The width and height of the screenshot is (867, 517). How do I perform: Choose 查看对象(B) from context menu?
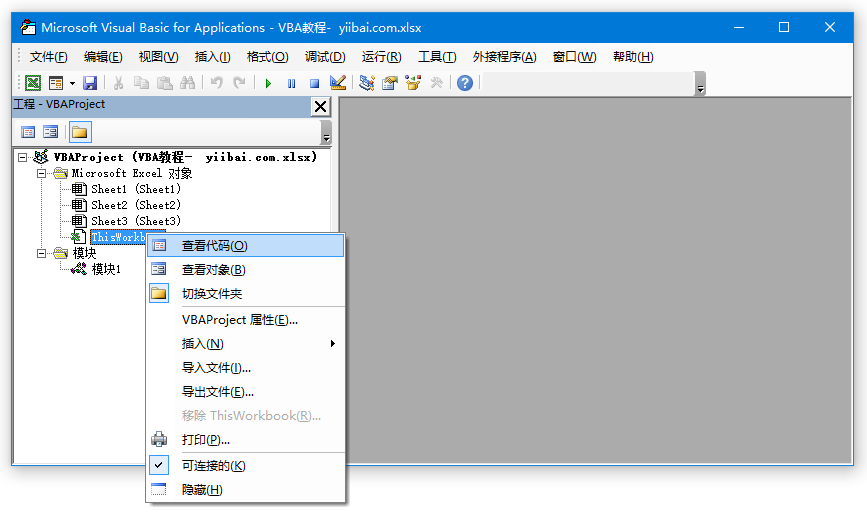pyautogui.click(x=246, y=270)
